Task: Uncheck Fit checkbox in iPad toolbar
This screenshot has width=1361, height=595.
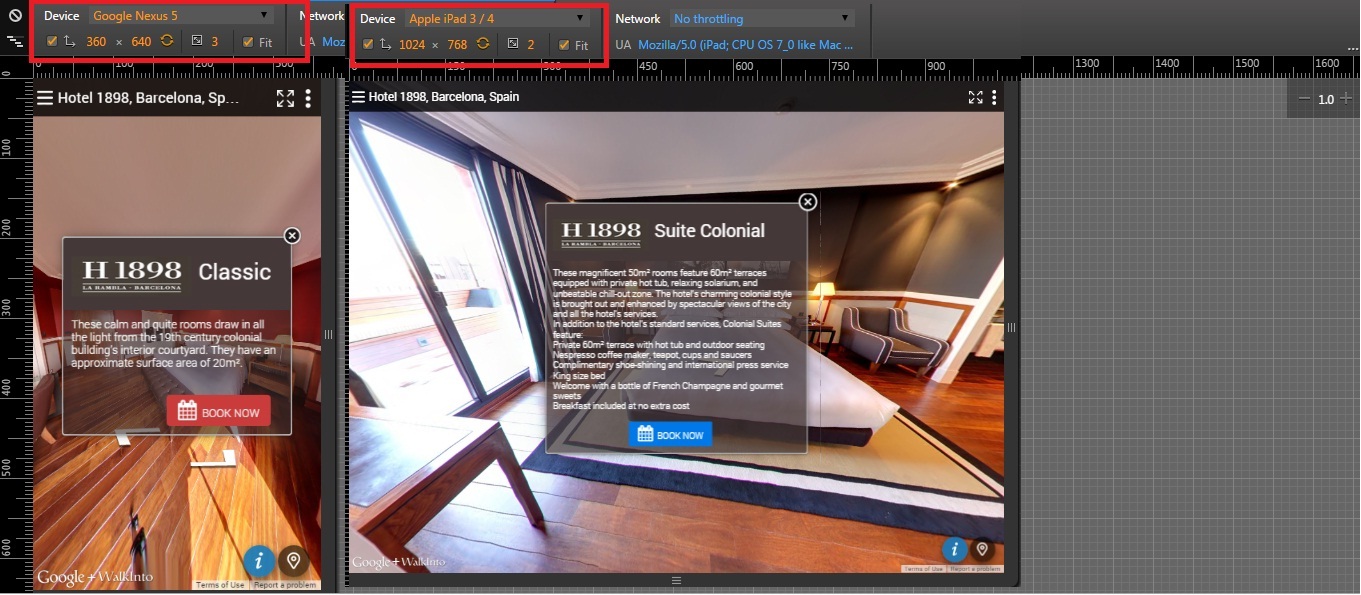Action: click(x=564, y=44)
